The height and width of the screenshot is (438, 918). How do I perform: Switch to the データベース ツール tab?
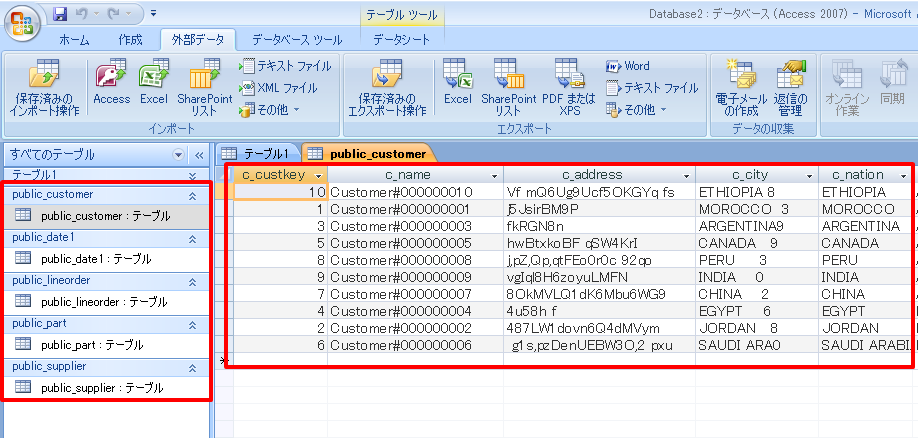tap(296, 40)
